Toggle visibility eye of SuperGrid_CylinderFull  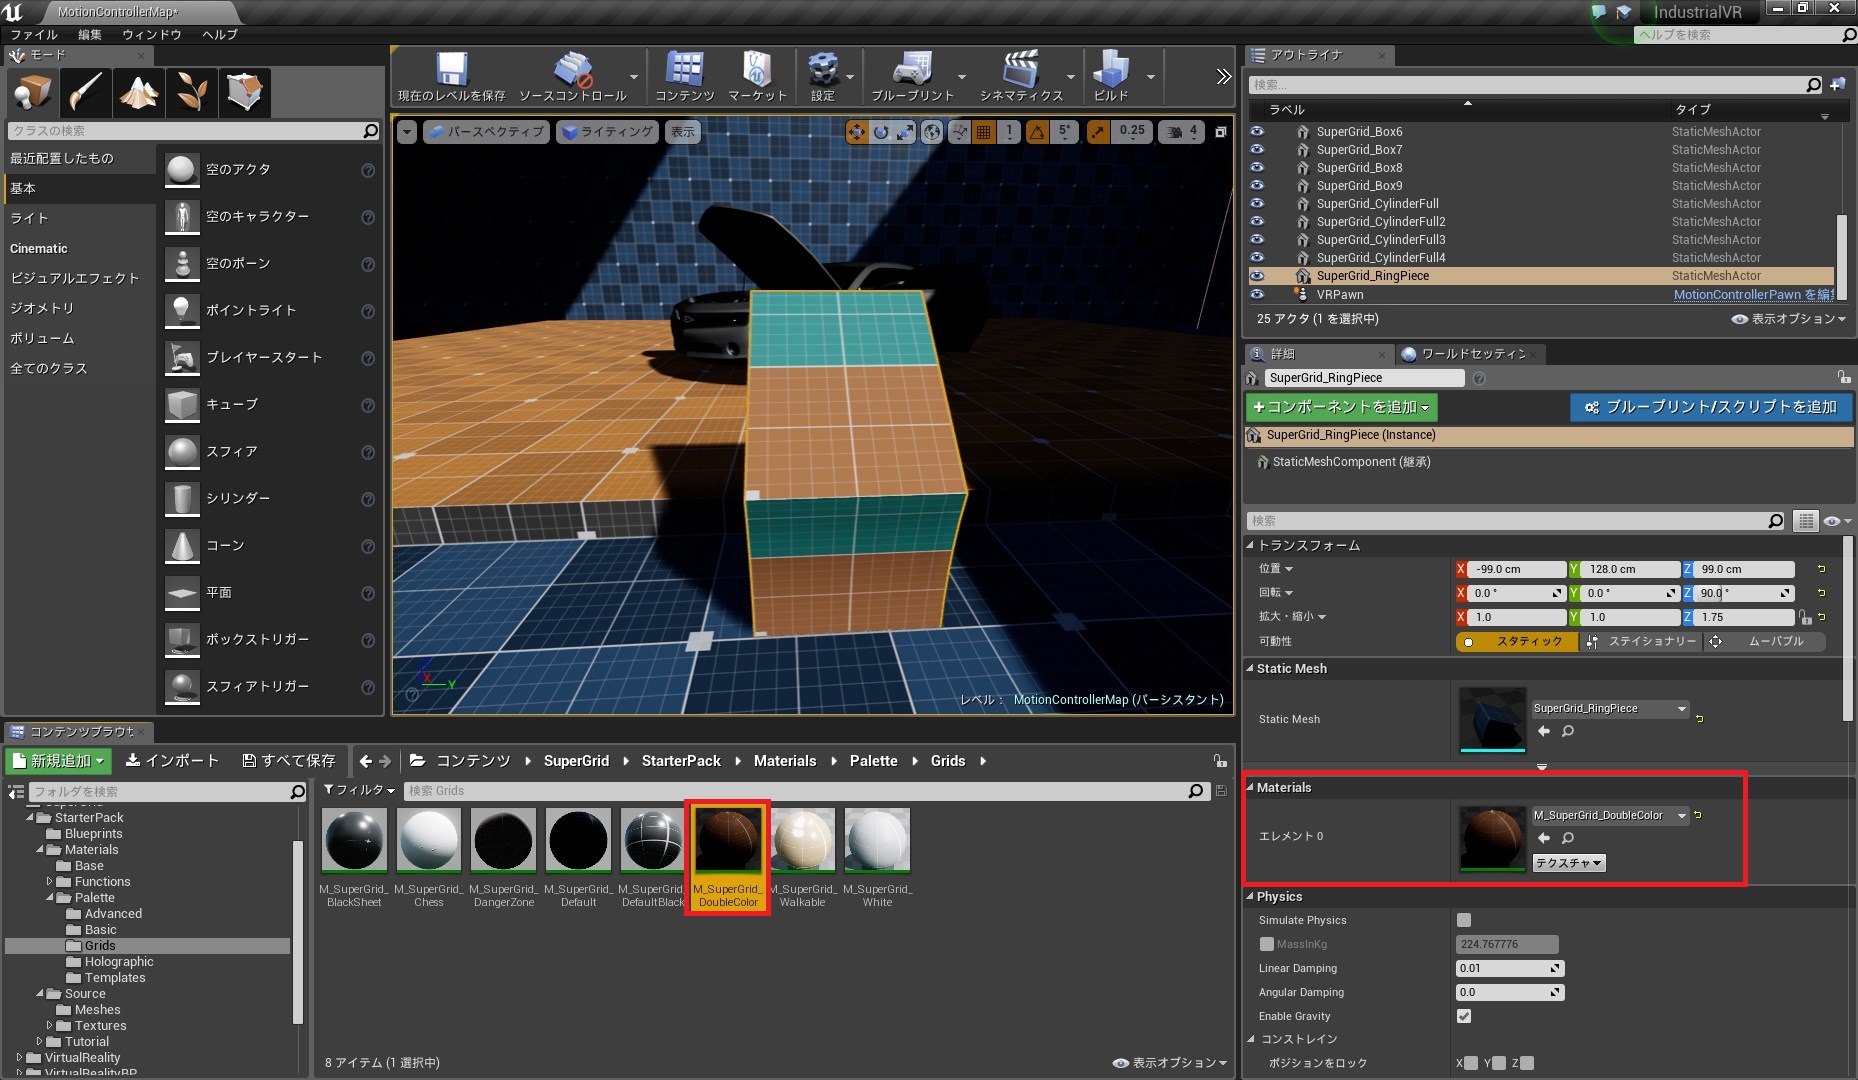[x=1257, y=203]
